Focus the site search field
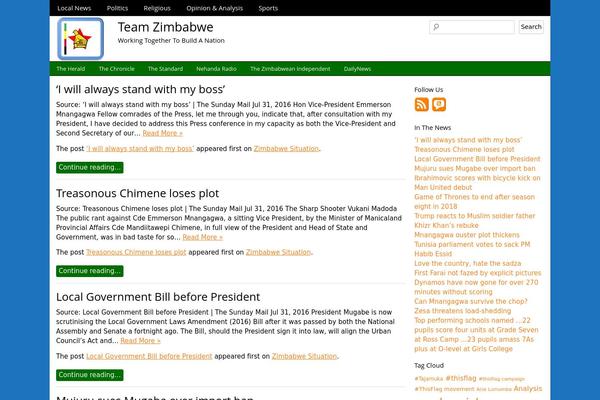 (472, 27)
